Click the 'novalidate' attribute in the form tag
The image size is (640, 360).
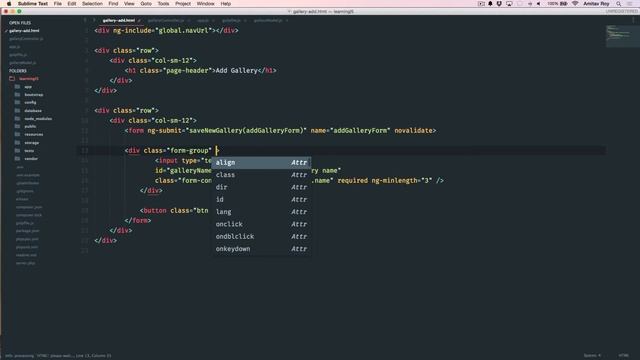[413, 131]
